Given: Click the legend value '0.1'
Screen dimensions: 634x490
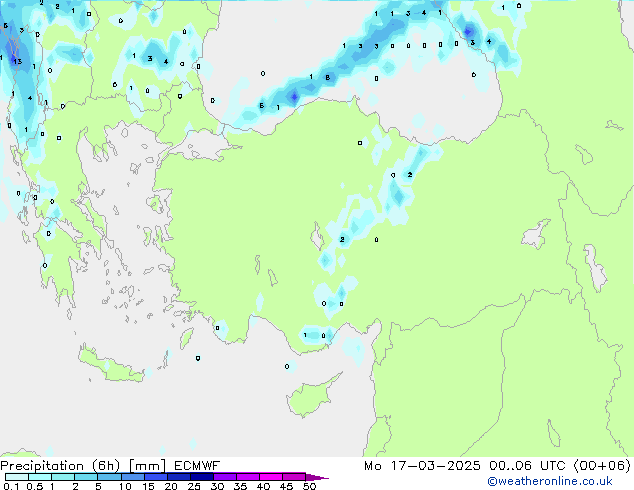Looking at the screenshot, I should tap(11, 486).
